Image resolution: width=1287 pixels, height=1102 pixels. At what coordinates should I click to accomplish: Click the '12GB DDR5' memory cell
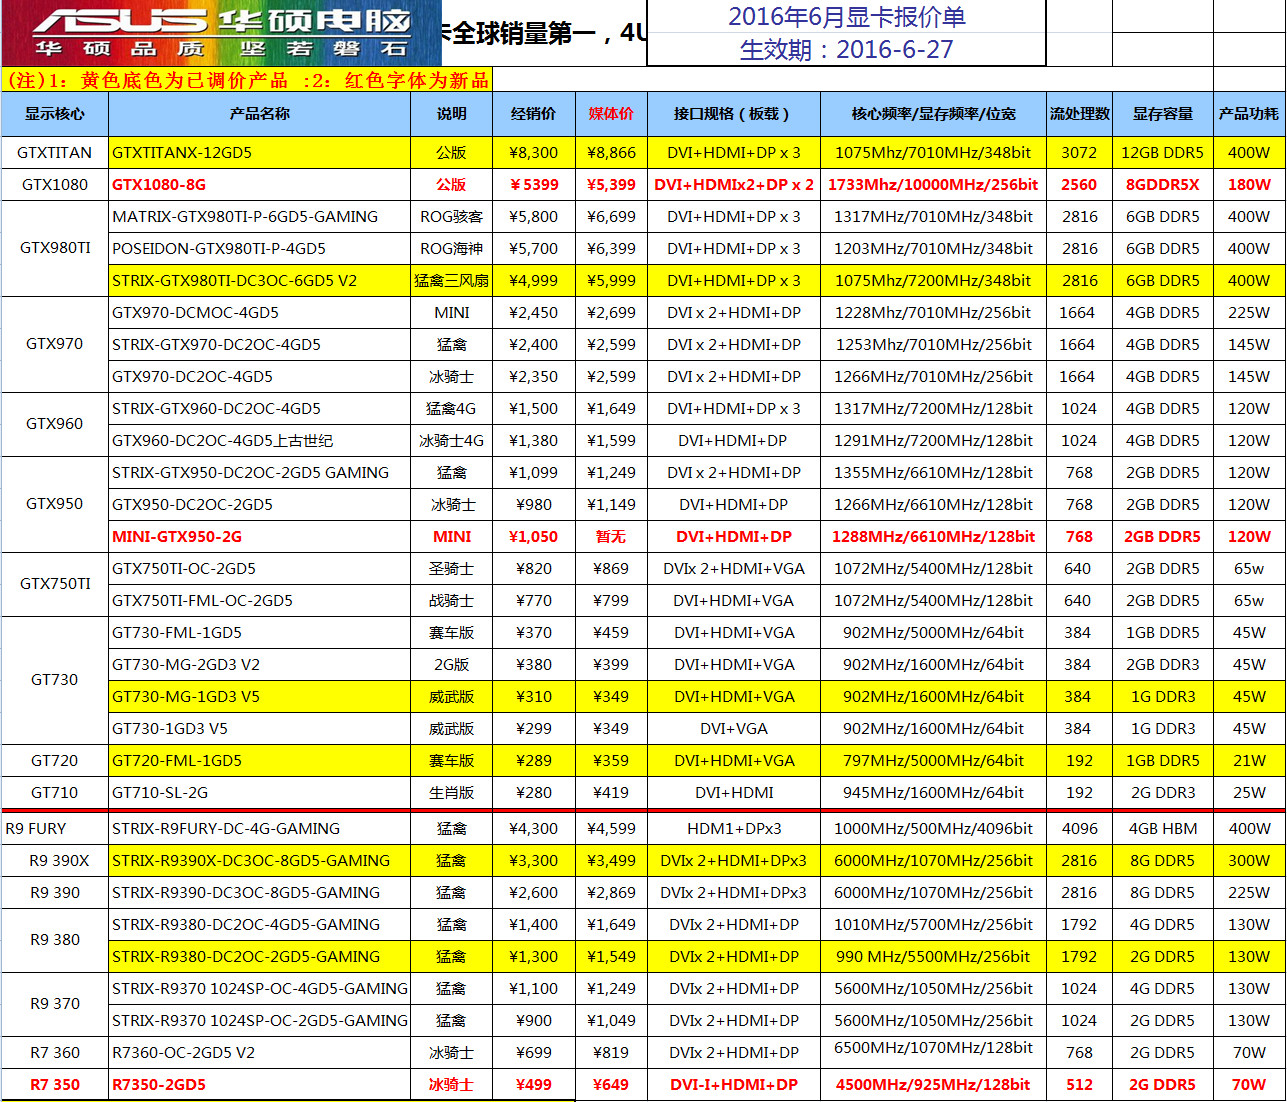pyautogui.click(x=1163, y=153)
